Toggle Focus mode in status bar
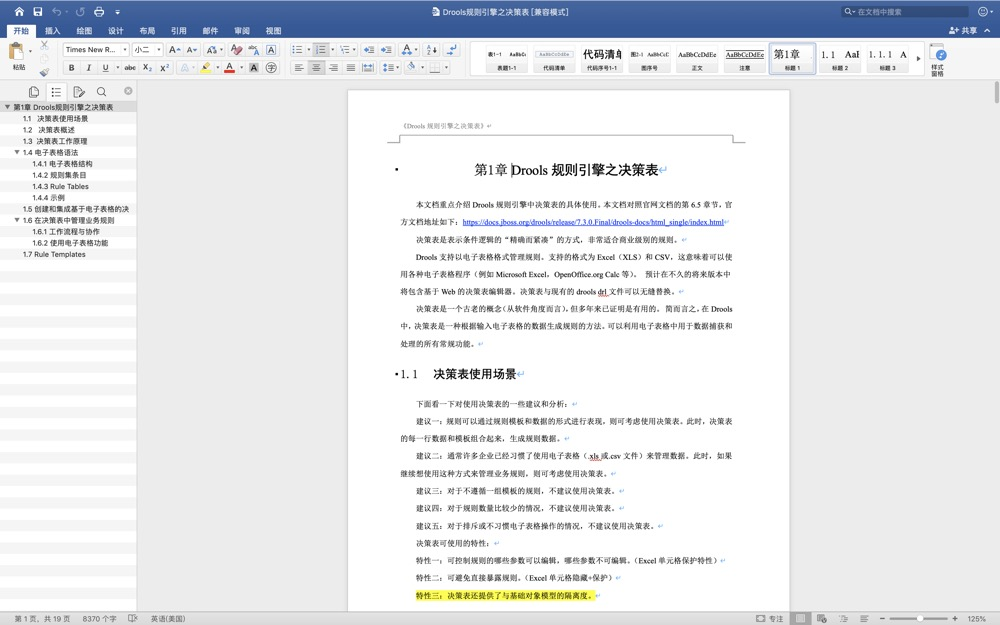 point(770,619)
